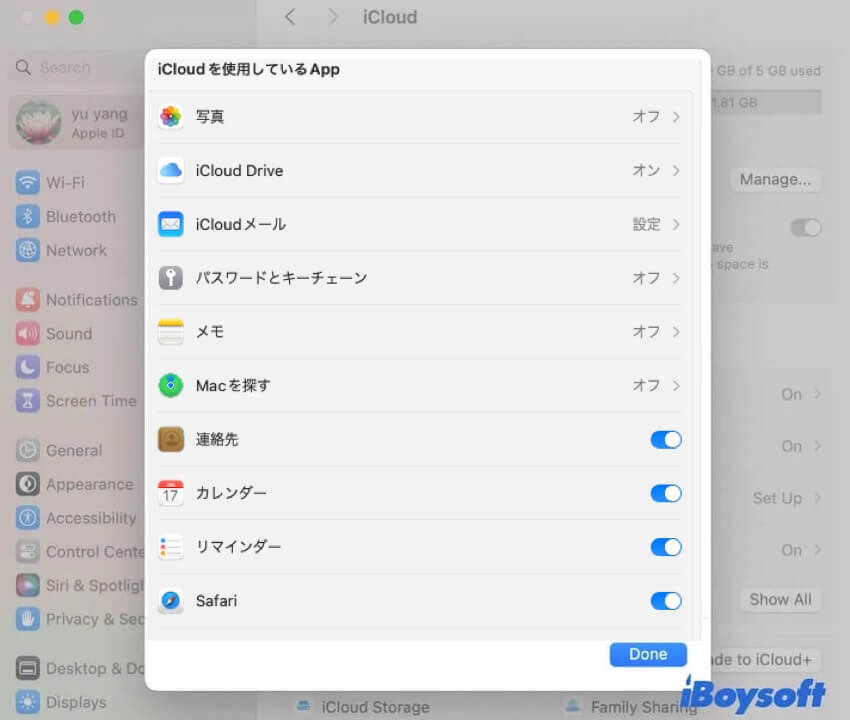Switch off the Safari iCloud toggle
Image resolution: width=850 pixels, height=720 pixels.
coord(665,601)
